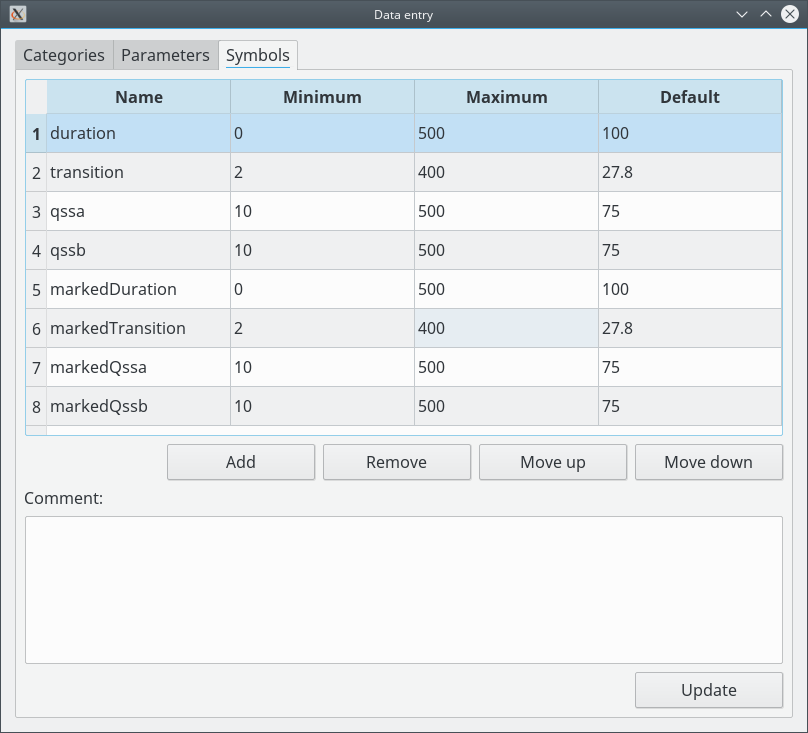Image resolution: width=808 pixels, height=733 pixels.
Task: Select the 'transition' name cell
Action: 139,172
